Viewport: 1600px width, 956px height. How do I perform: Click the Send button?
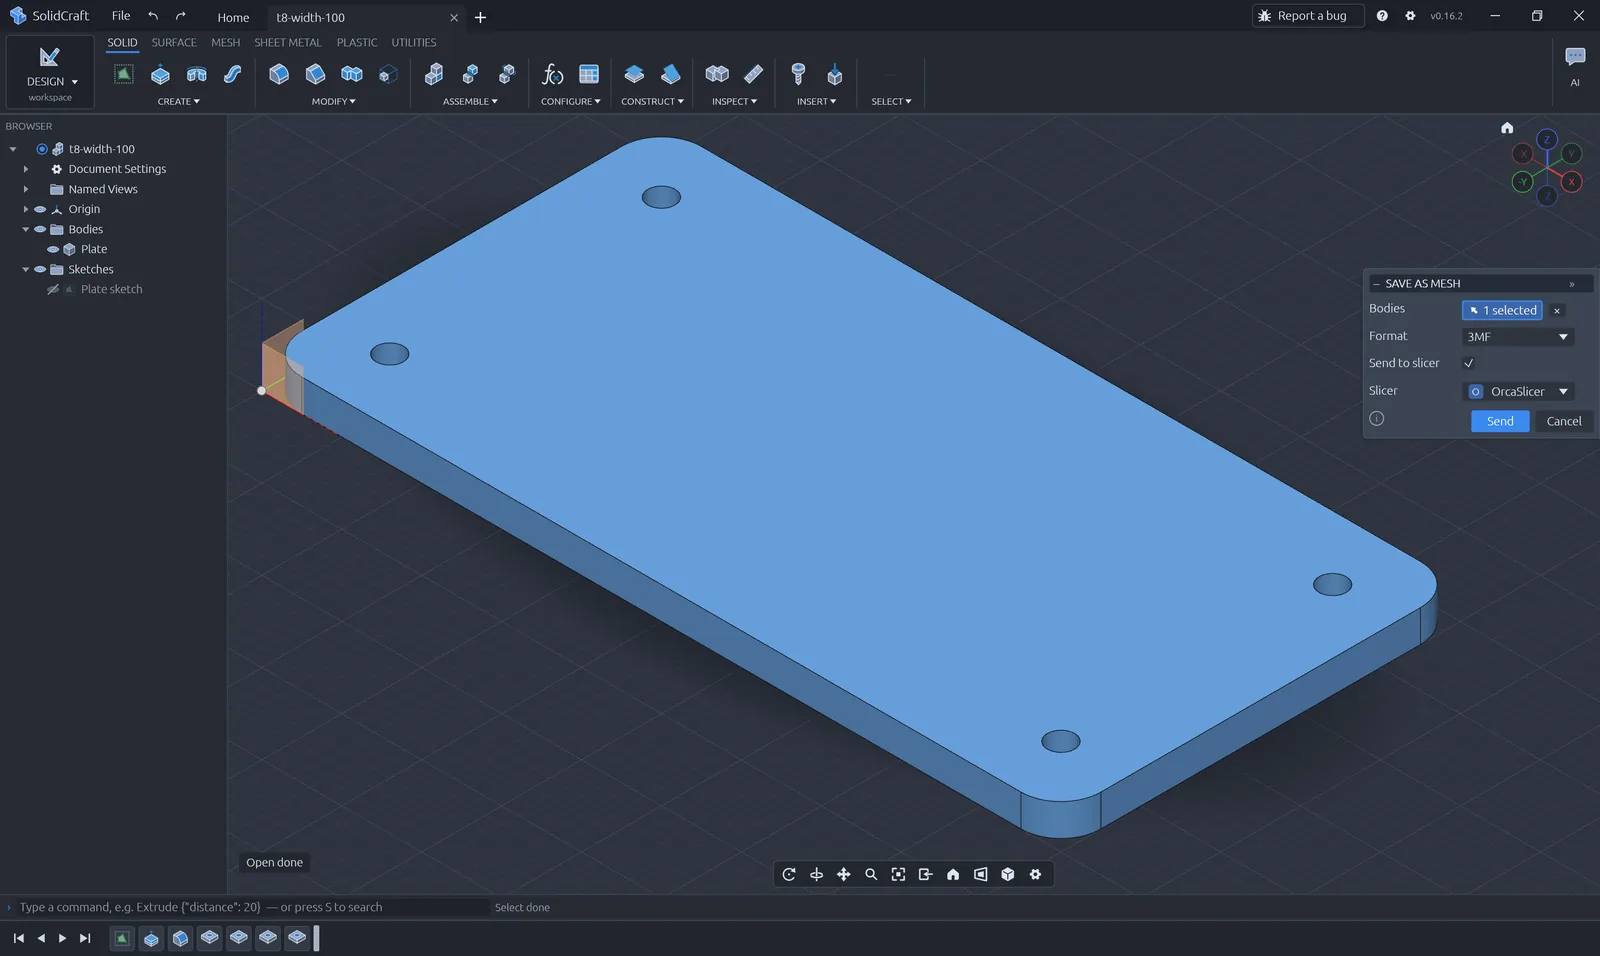pos(1500,421)
